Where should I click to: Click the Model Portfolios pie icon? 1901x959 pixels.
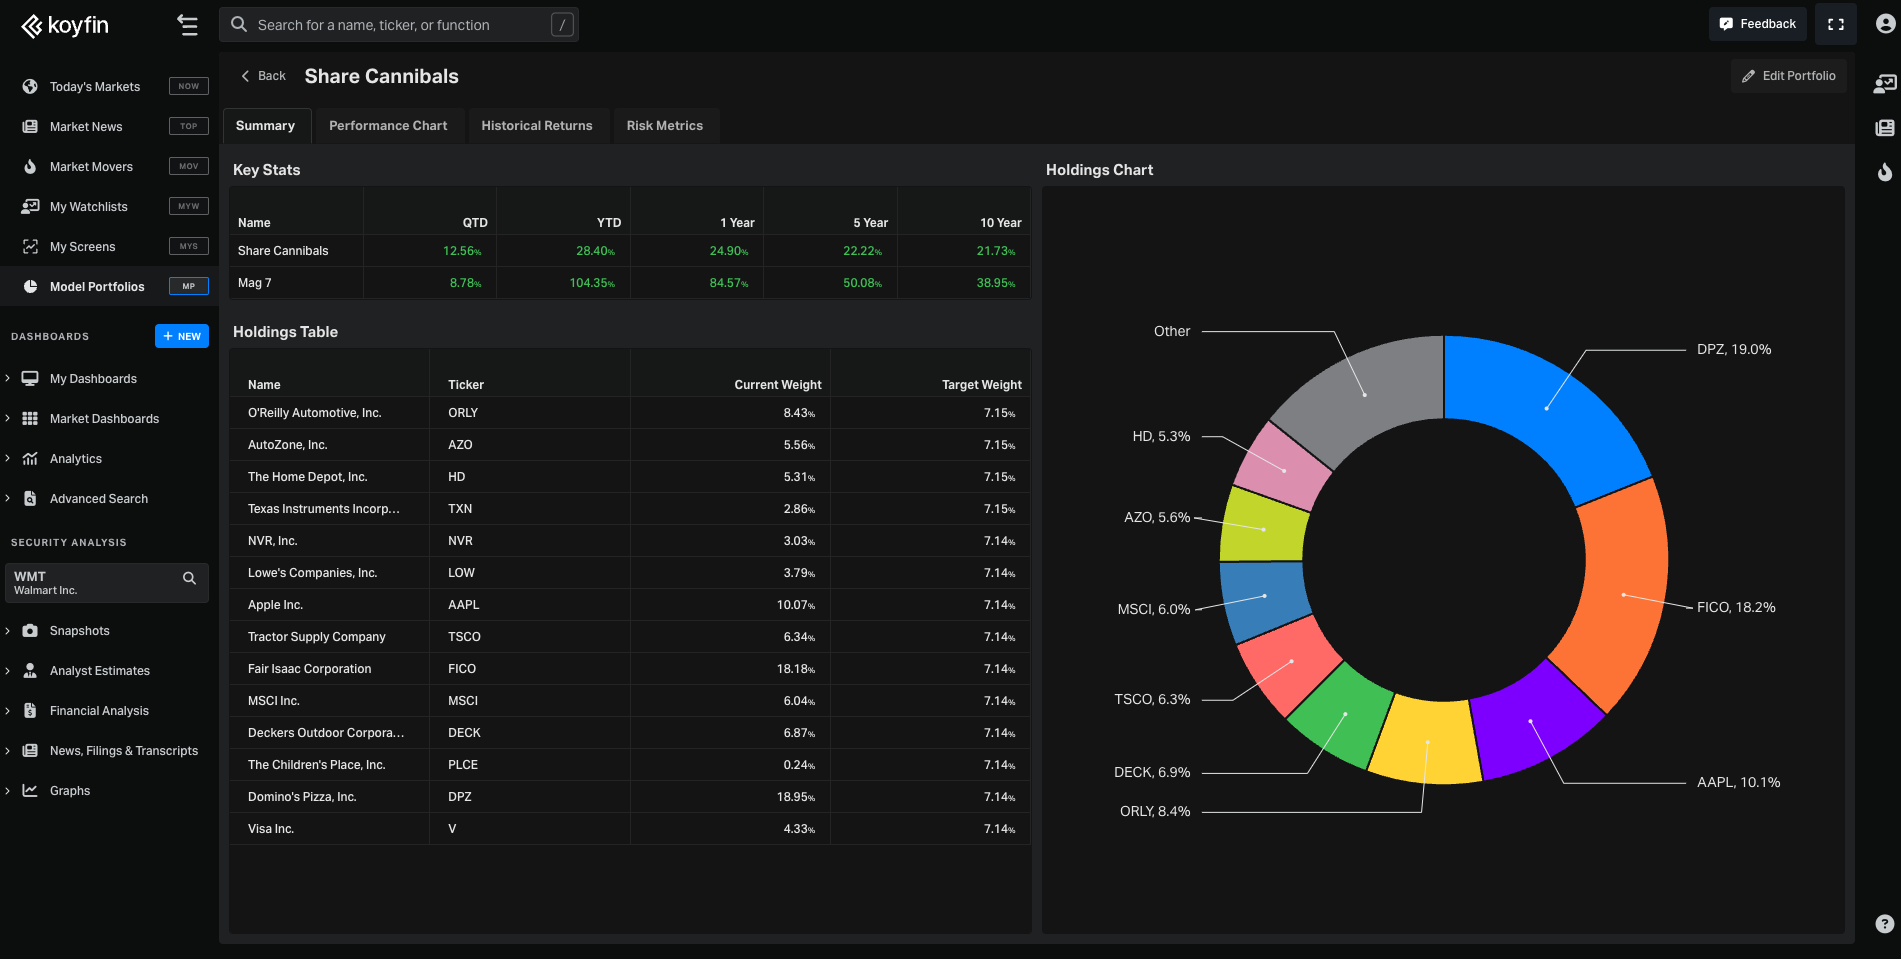[30, 287]
